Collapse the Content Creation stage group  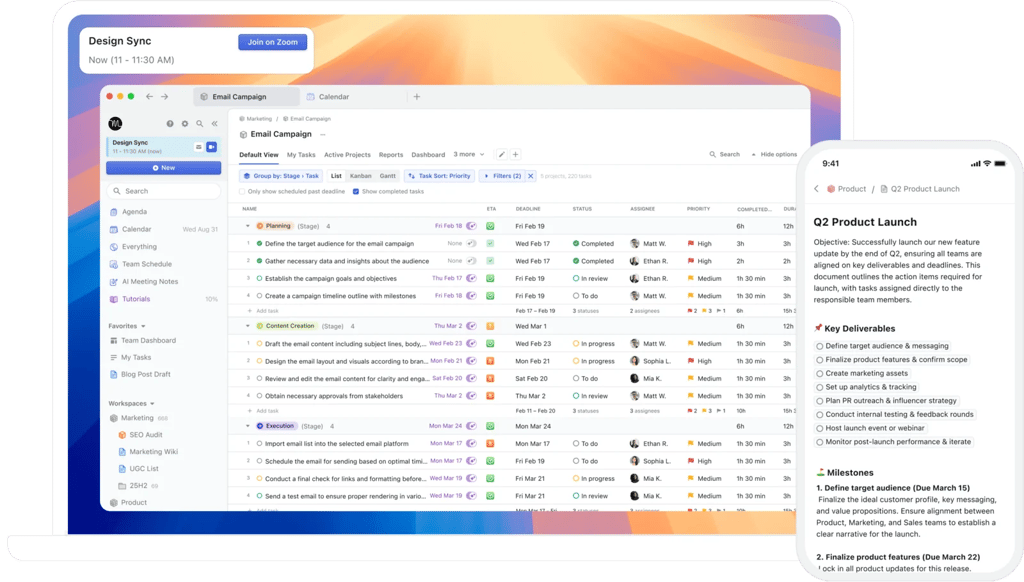pos(248,326)
